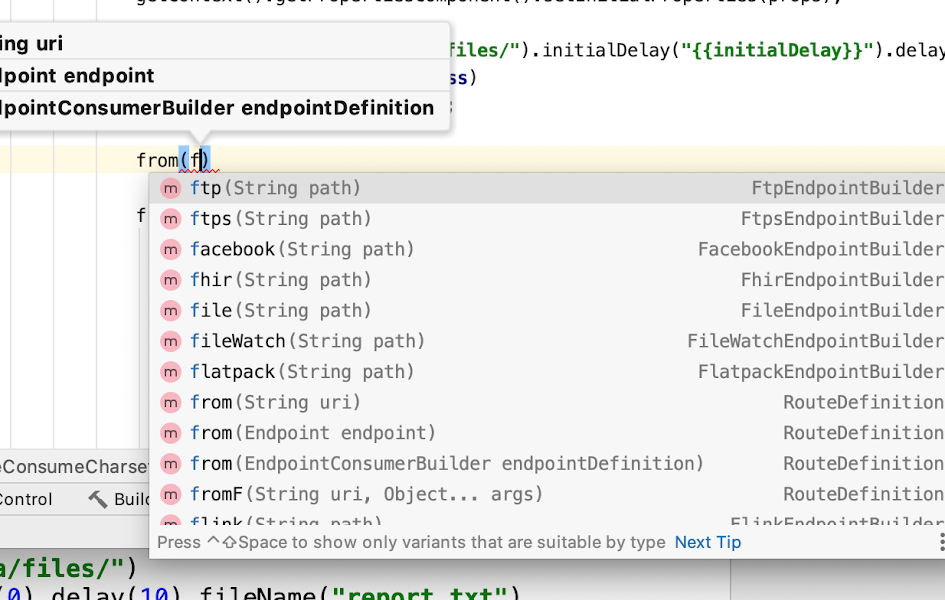Open completion popup options kebab menu
The width and height of the screenshot is (945, 600).
[941, 542]
